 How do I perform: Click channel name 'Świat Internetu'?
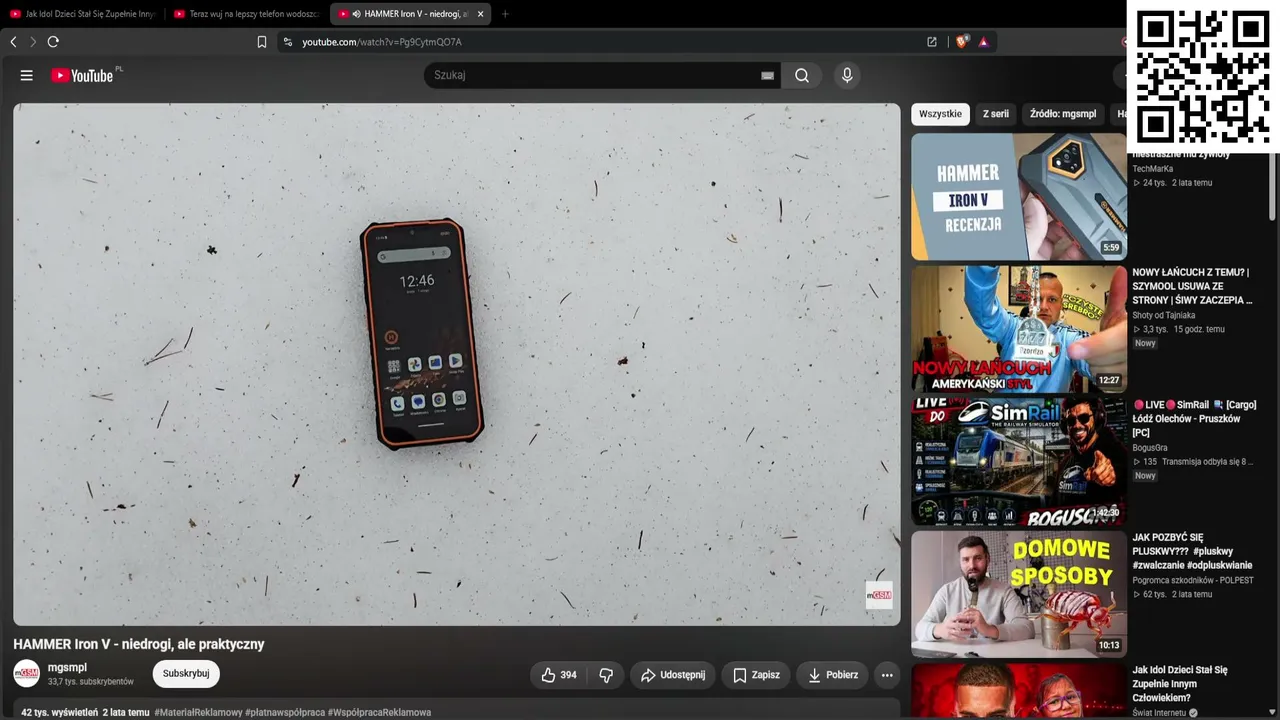[x=1160, y=713]
